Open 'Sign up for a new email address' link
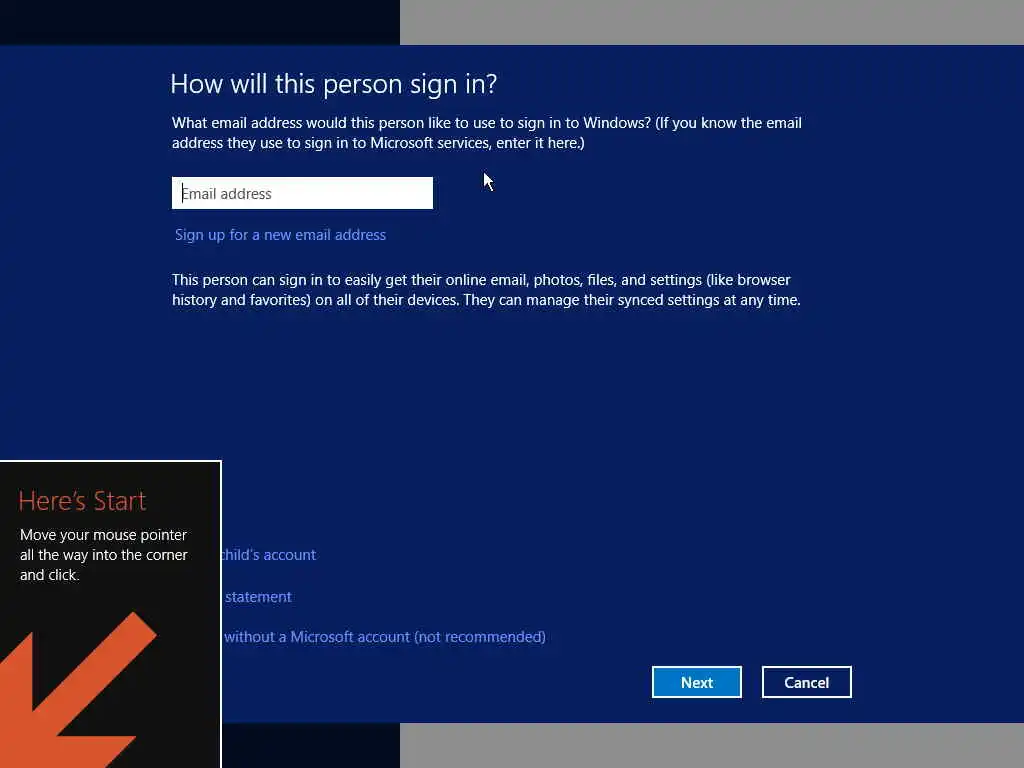 [280, 235]
